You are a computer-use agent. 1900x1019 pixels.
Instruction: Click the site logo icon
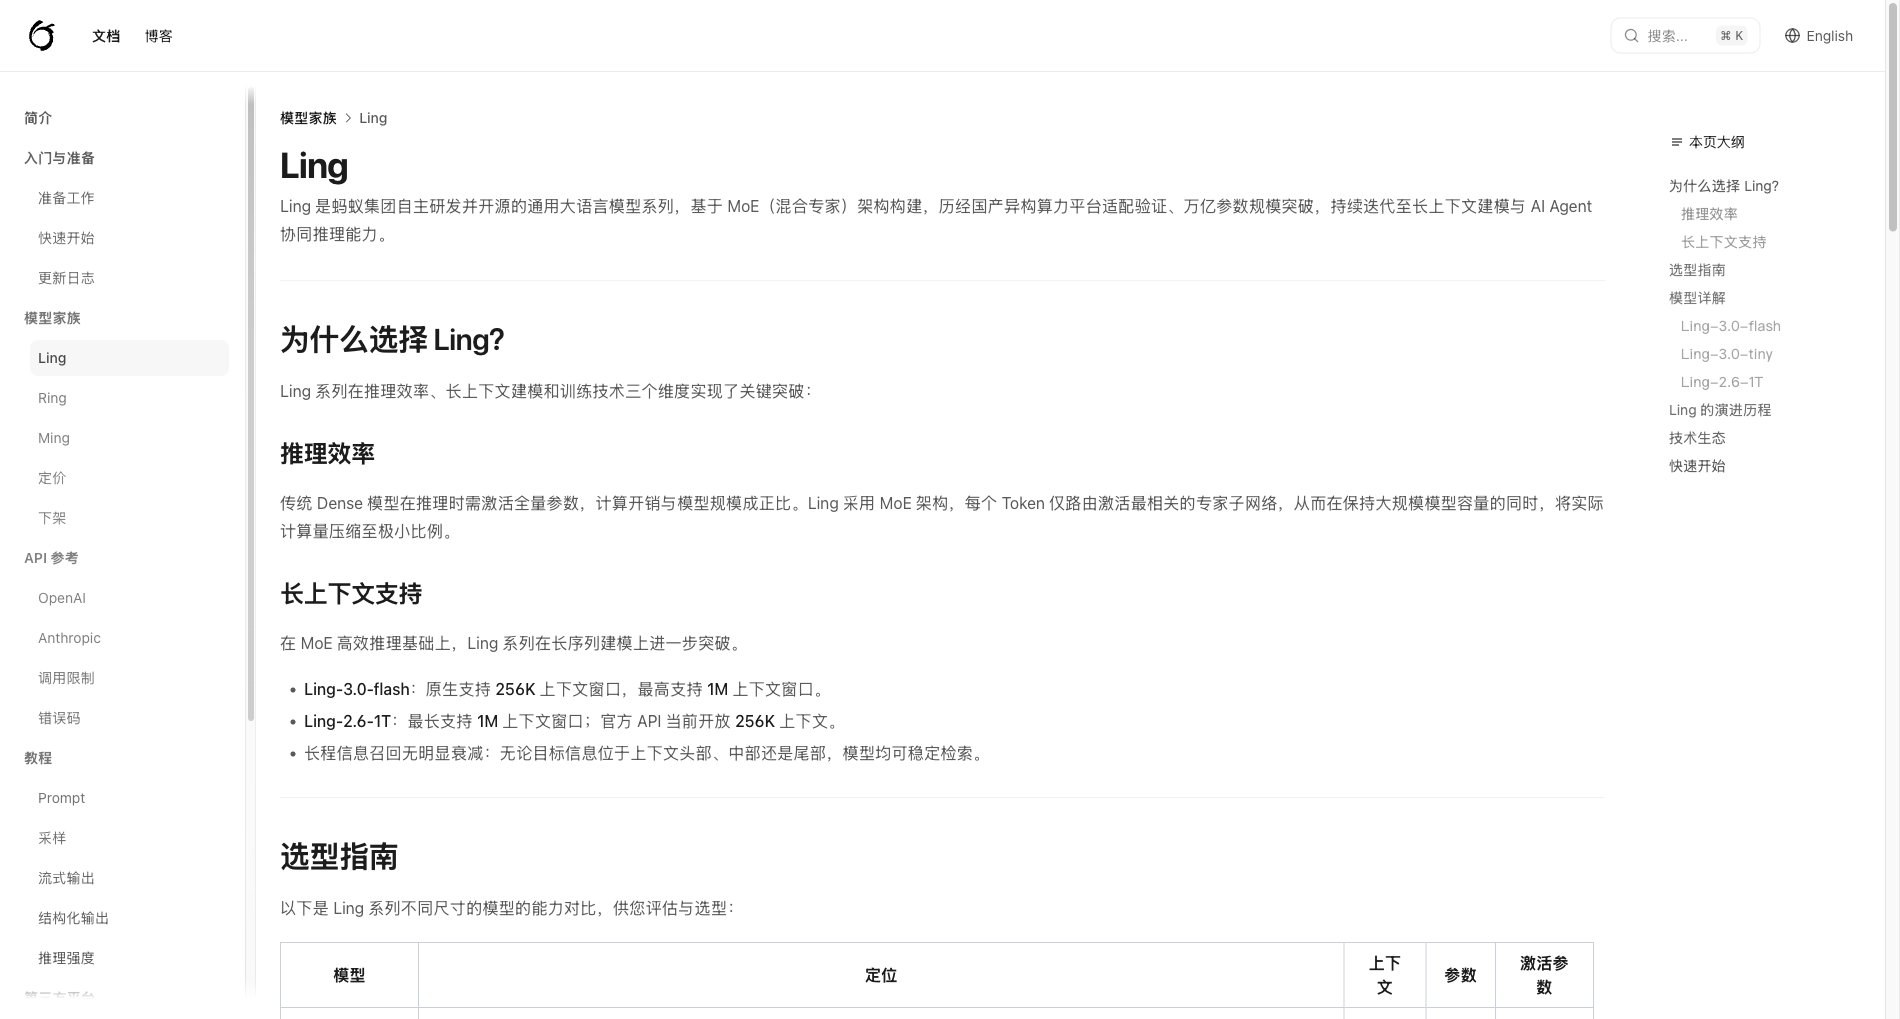tap(41, 36)
